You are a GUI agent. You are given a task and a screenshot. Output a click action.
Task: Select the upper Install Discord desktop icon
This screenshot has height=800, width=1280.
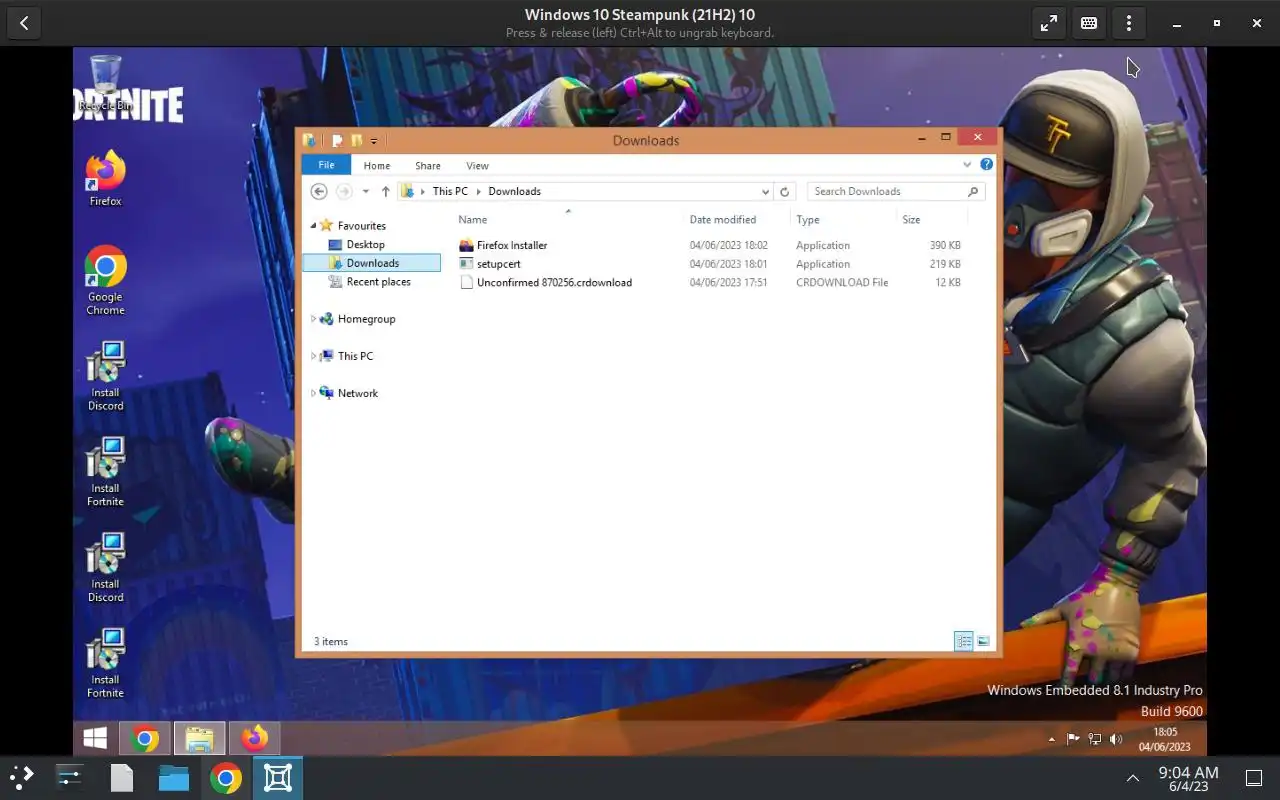105,376
